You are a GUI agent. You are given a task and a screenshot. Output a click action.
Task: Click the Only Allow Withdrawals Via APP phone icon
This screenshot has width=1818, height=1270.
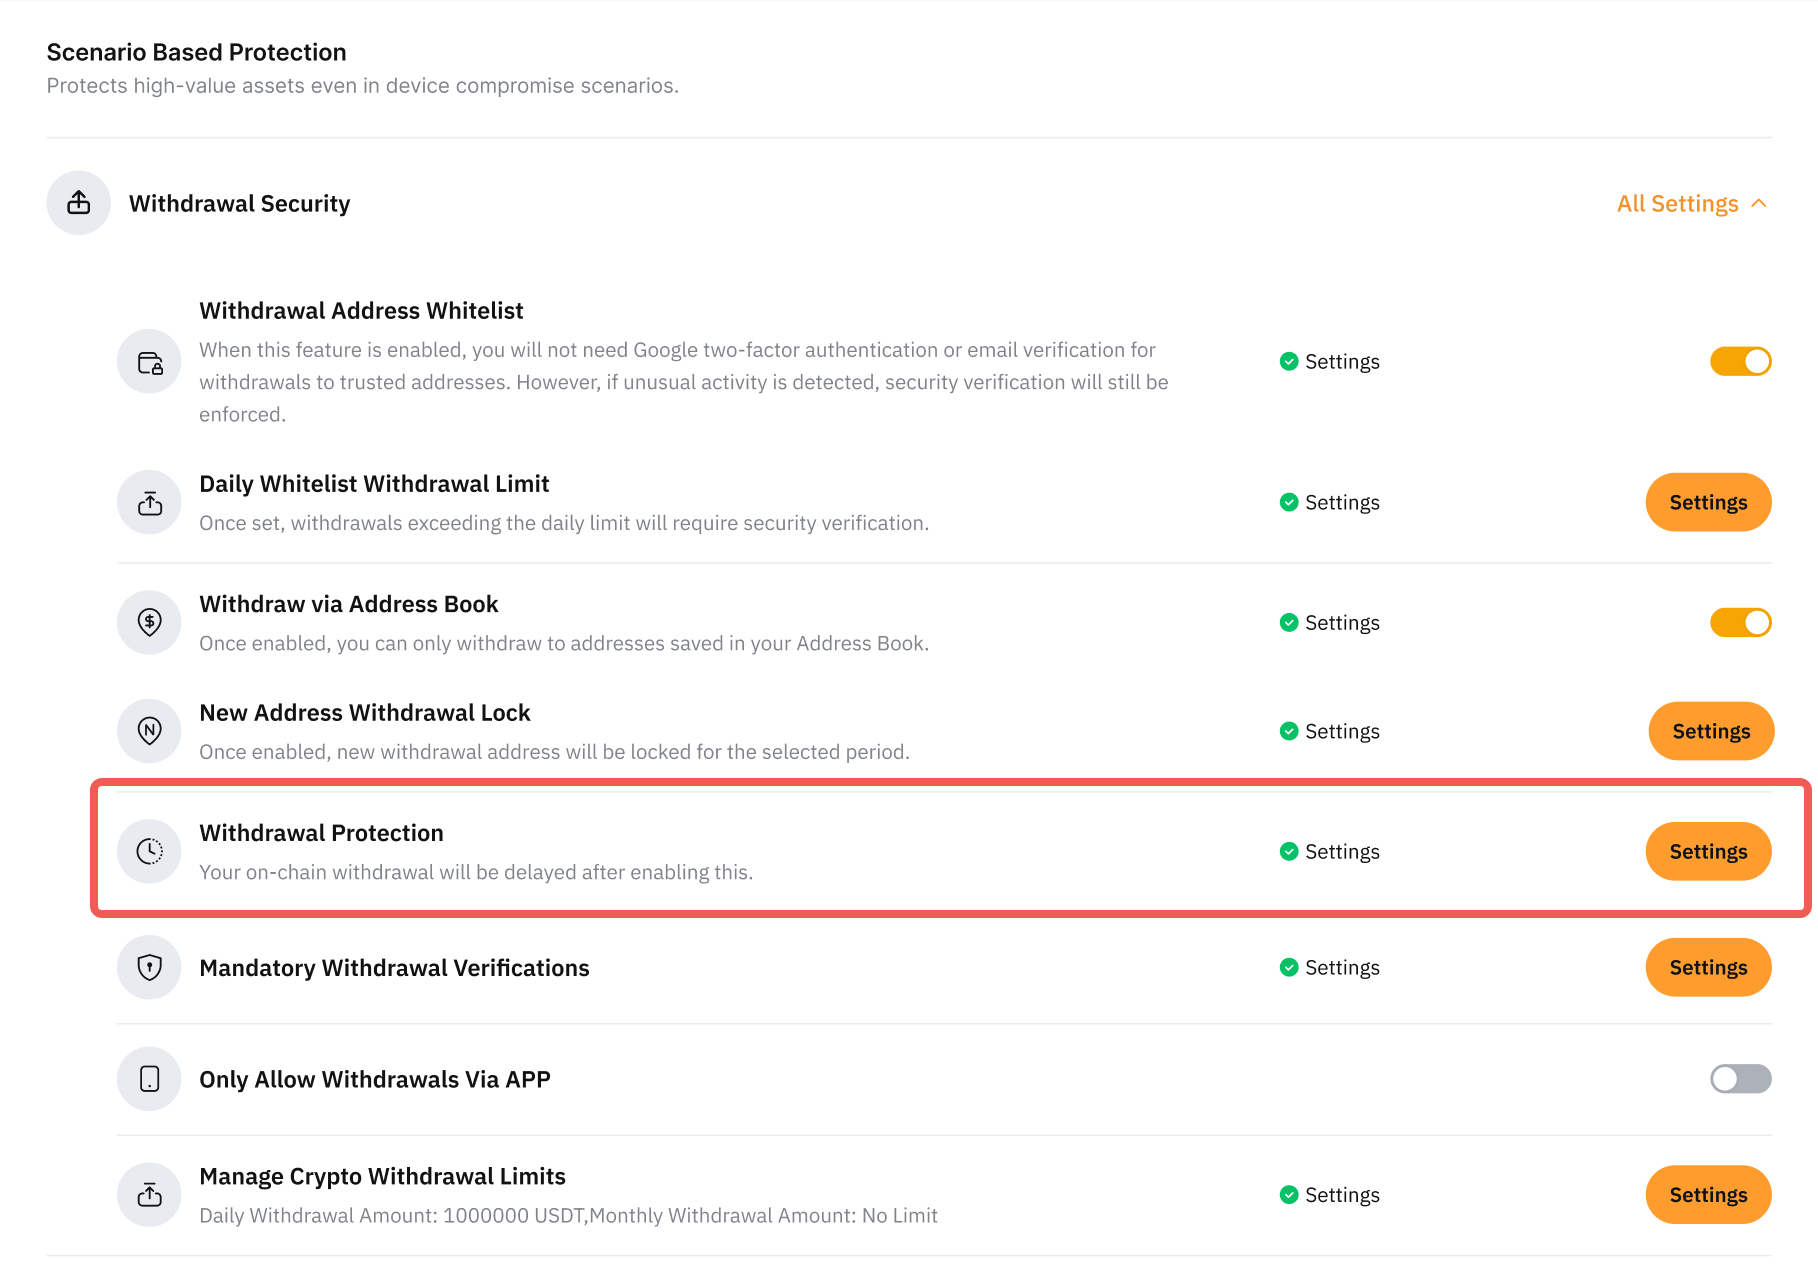click(x=149, y=1079)
